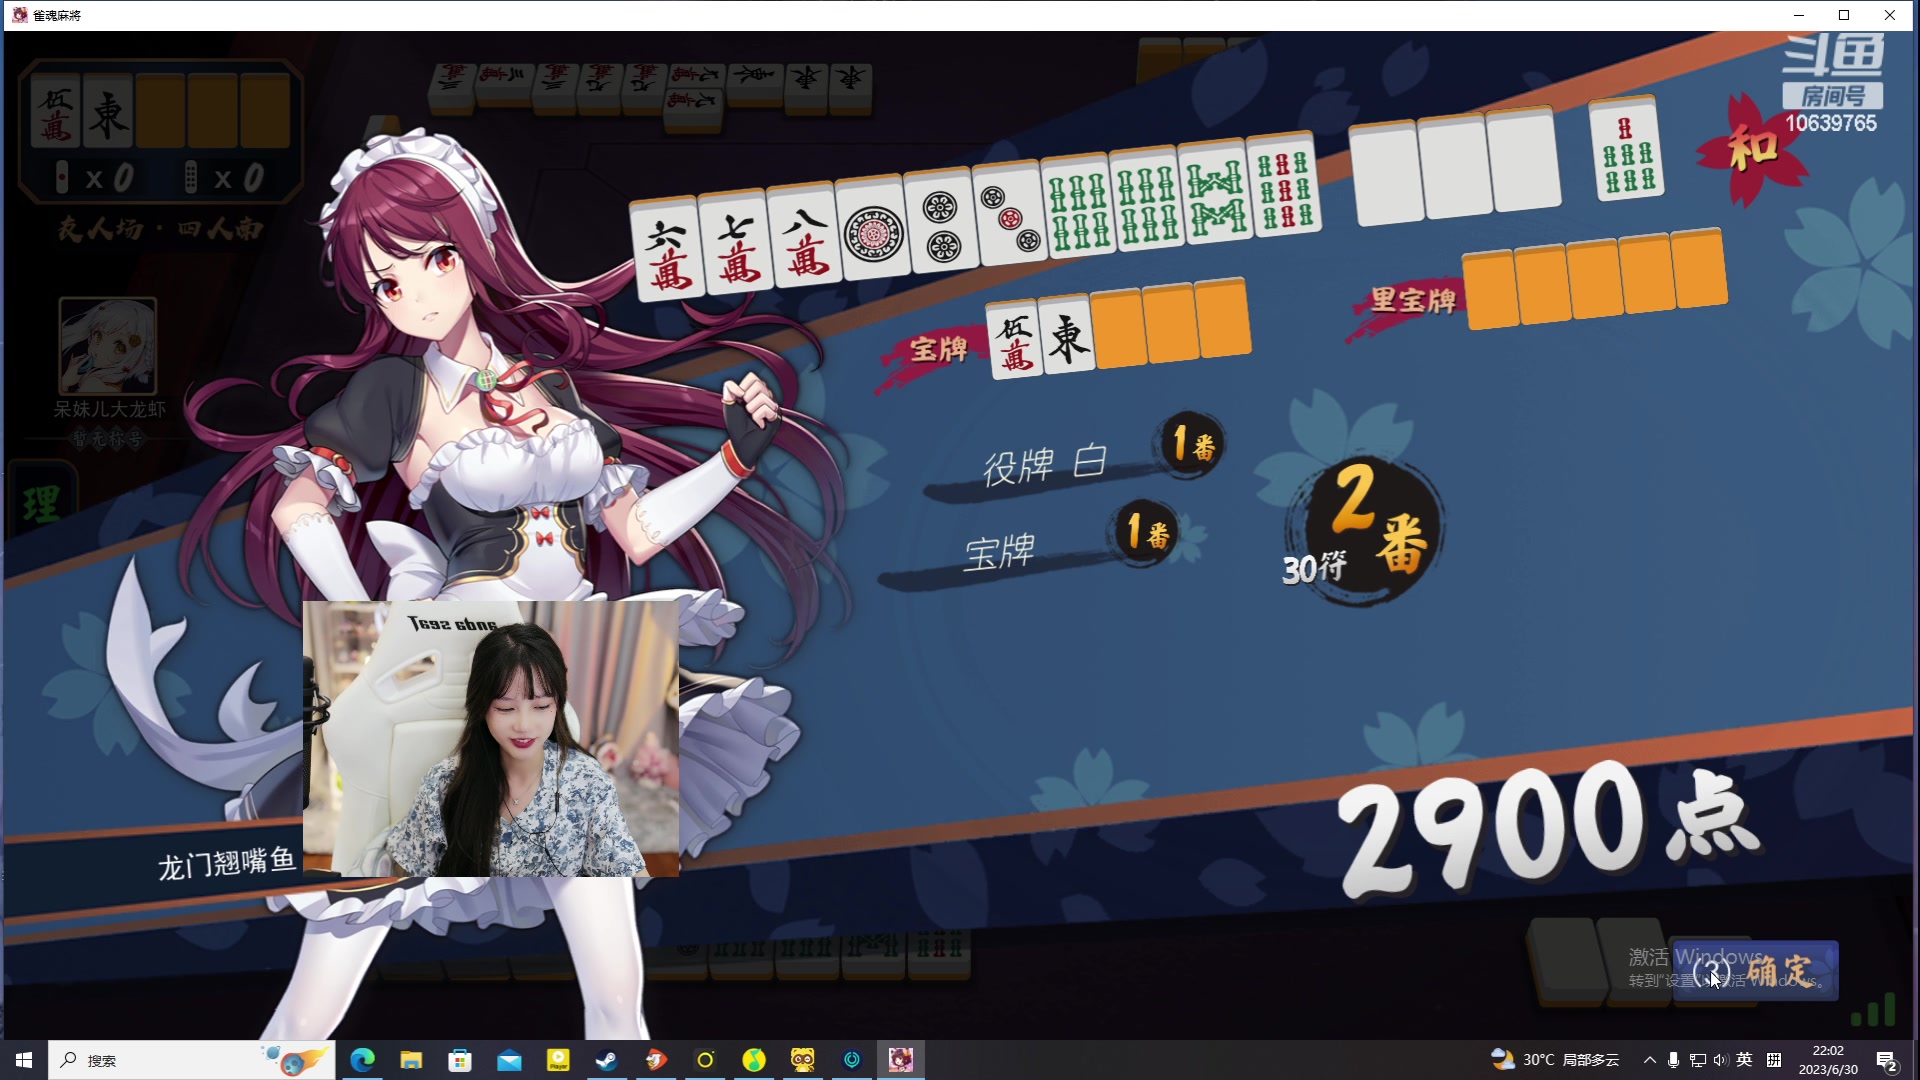The width and height of the screenshot is (1920, 1080).
Task: Minimize the 雀魂麻将 window
Action: point(1798,15)
